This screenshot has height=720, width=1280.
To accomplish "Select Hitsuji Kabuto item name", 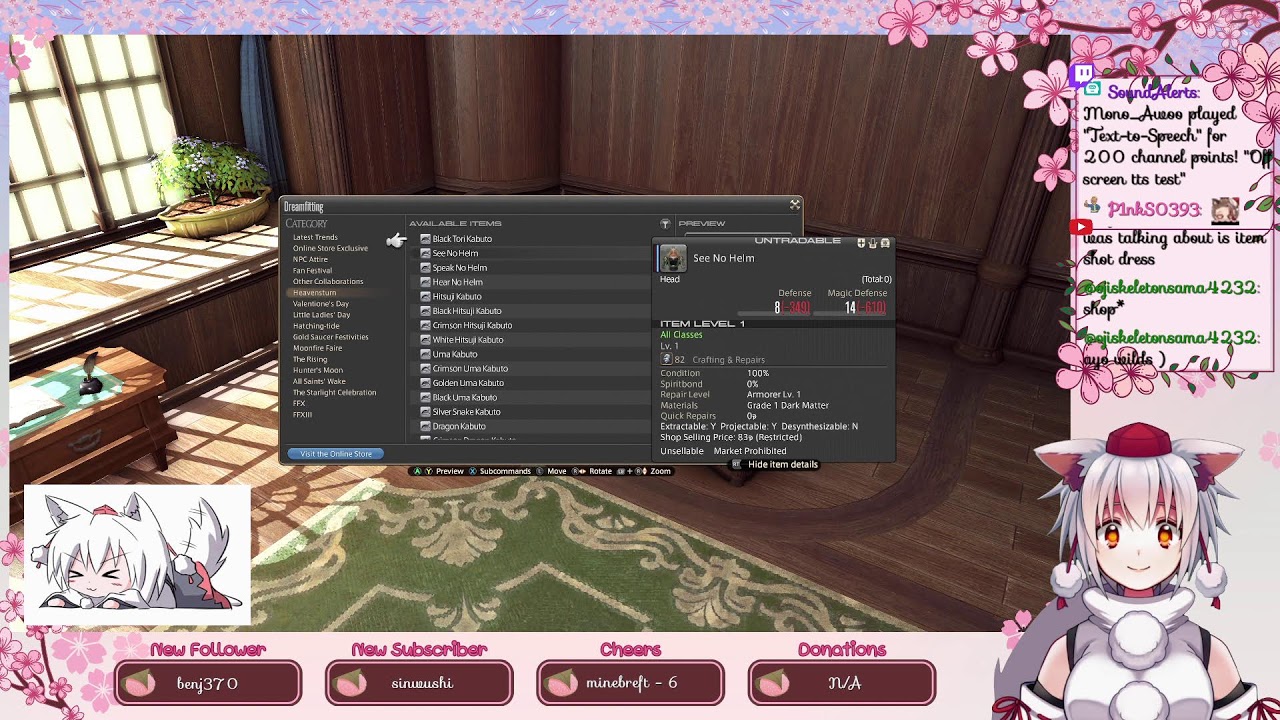I will point(457,296).
